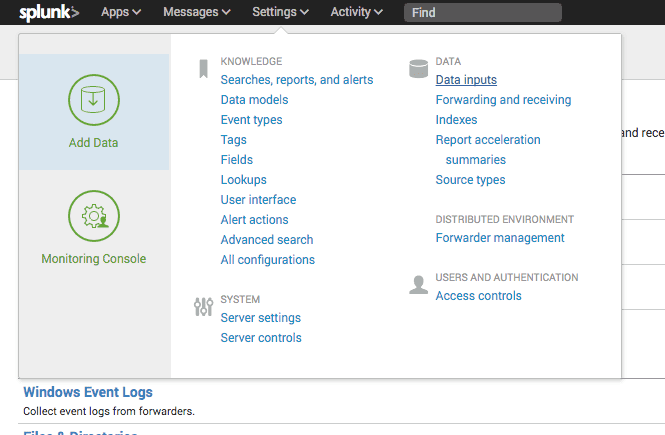Open Monitoring Console gear icon
This screenshot has width=665, height=435.
tap(93, 214)
